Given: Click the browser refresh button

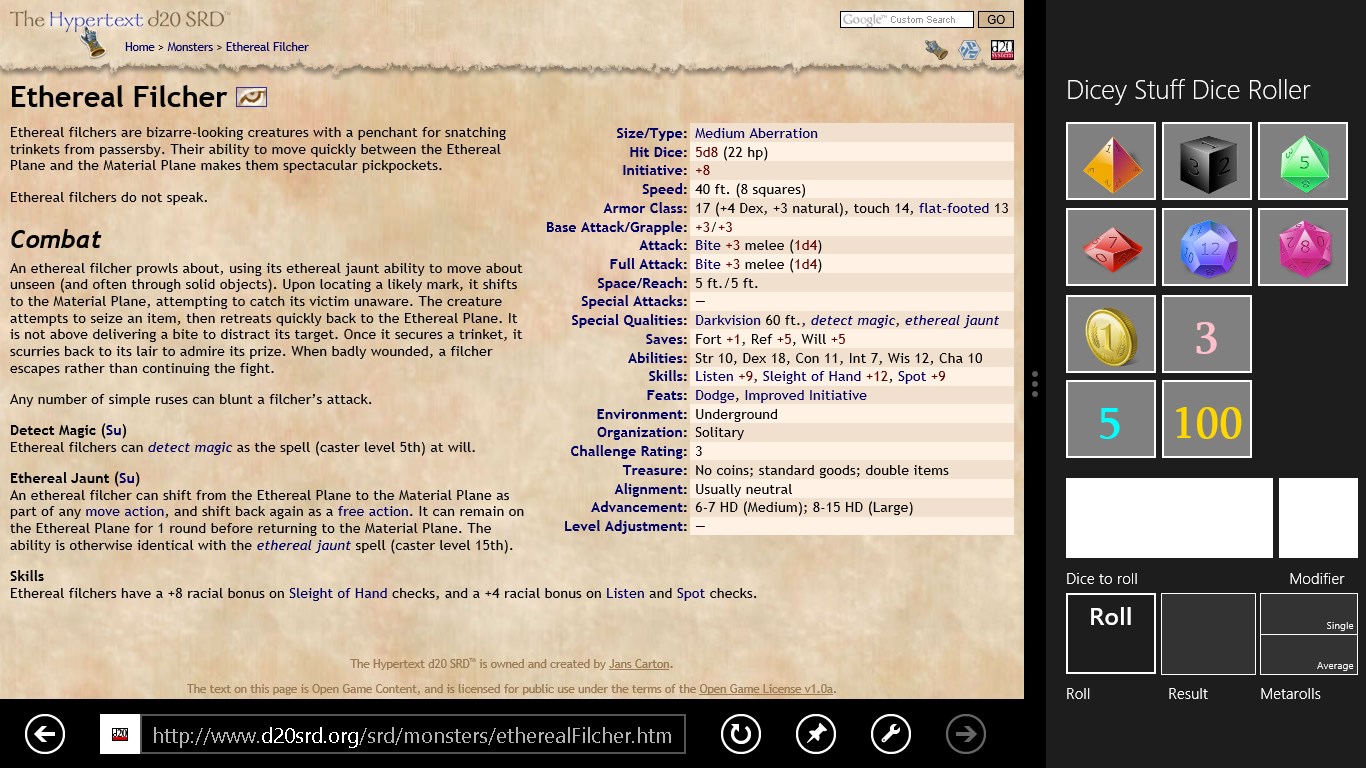Looking at the screenshot, I should [x=741, y=735].
